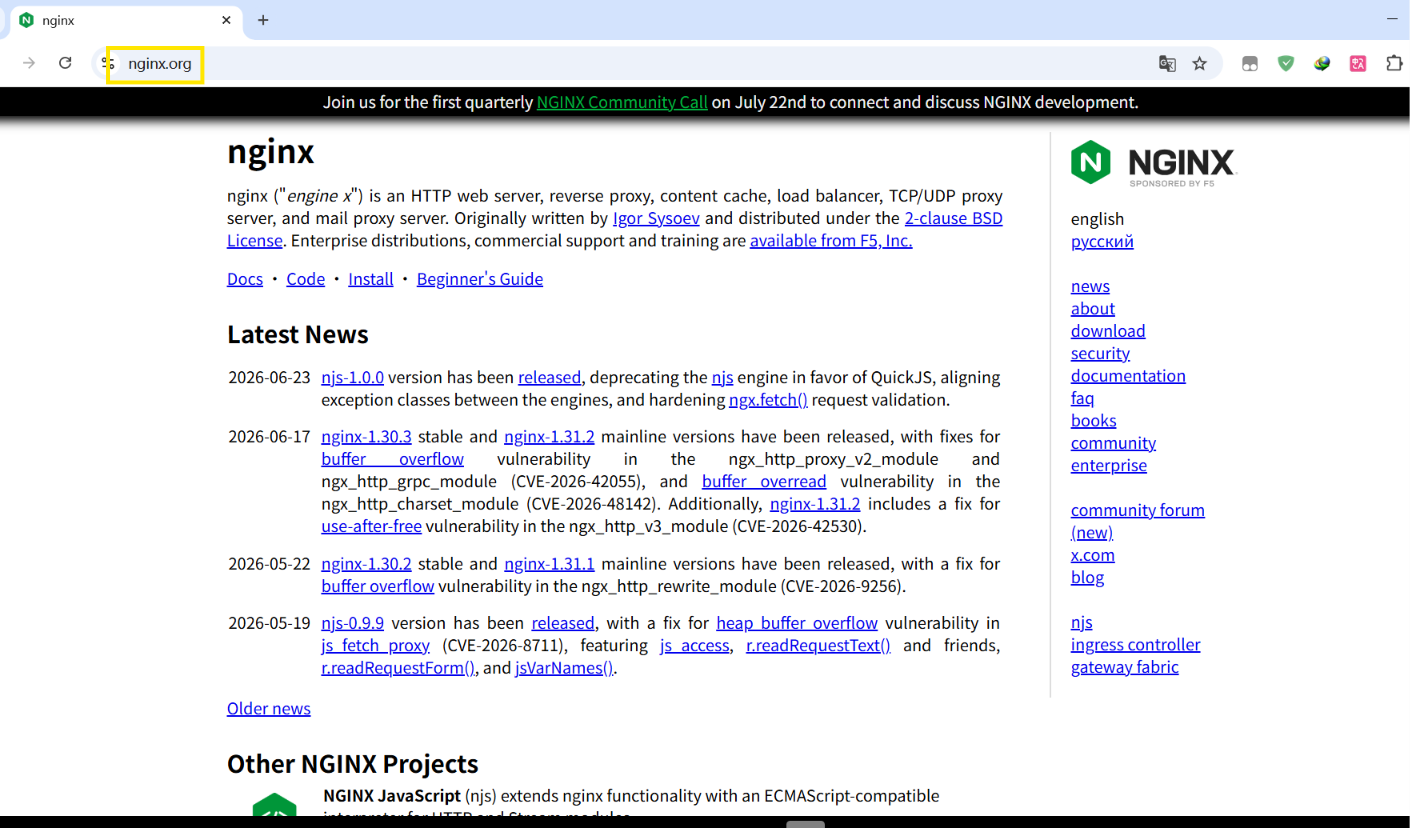Open the Beginner's Guide link

point(480,279)
